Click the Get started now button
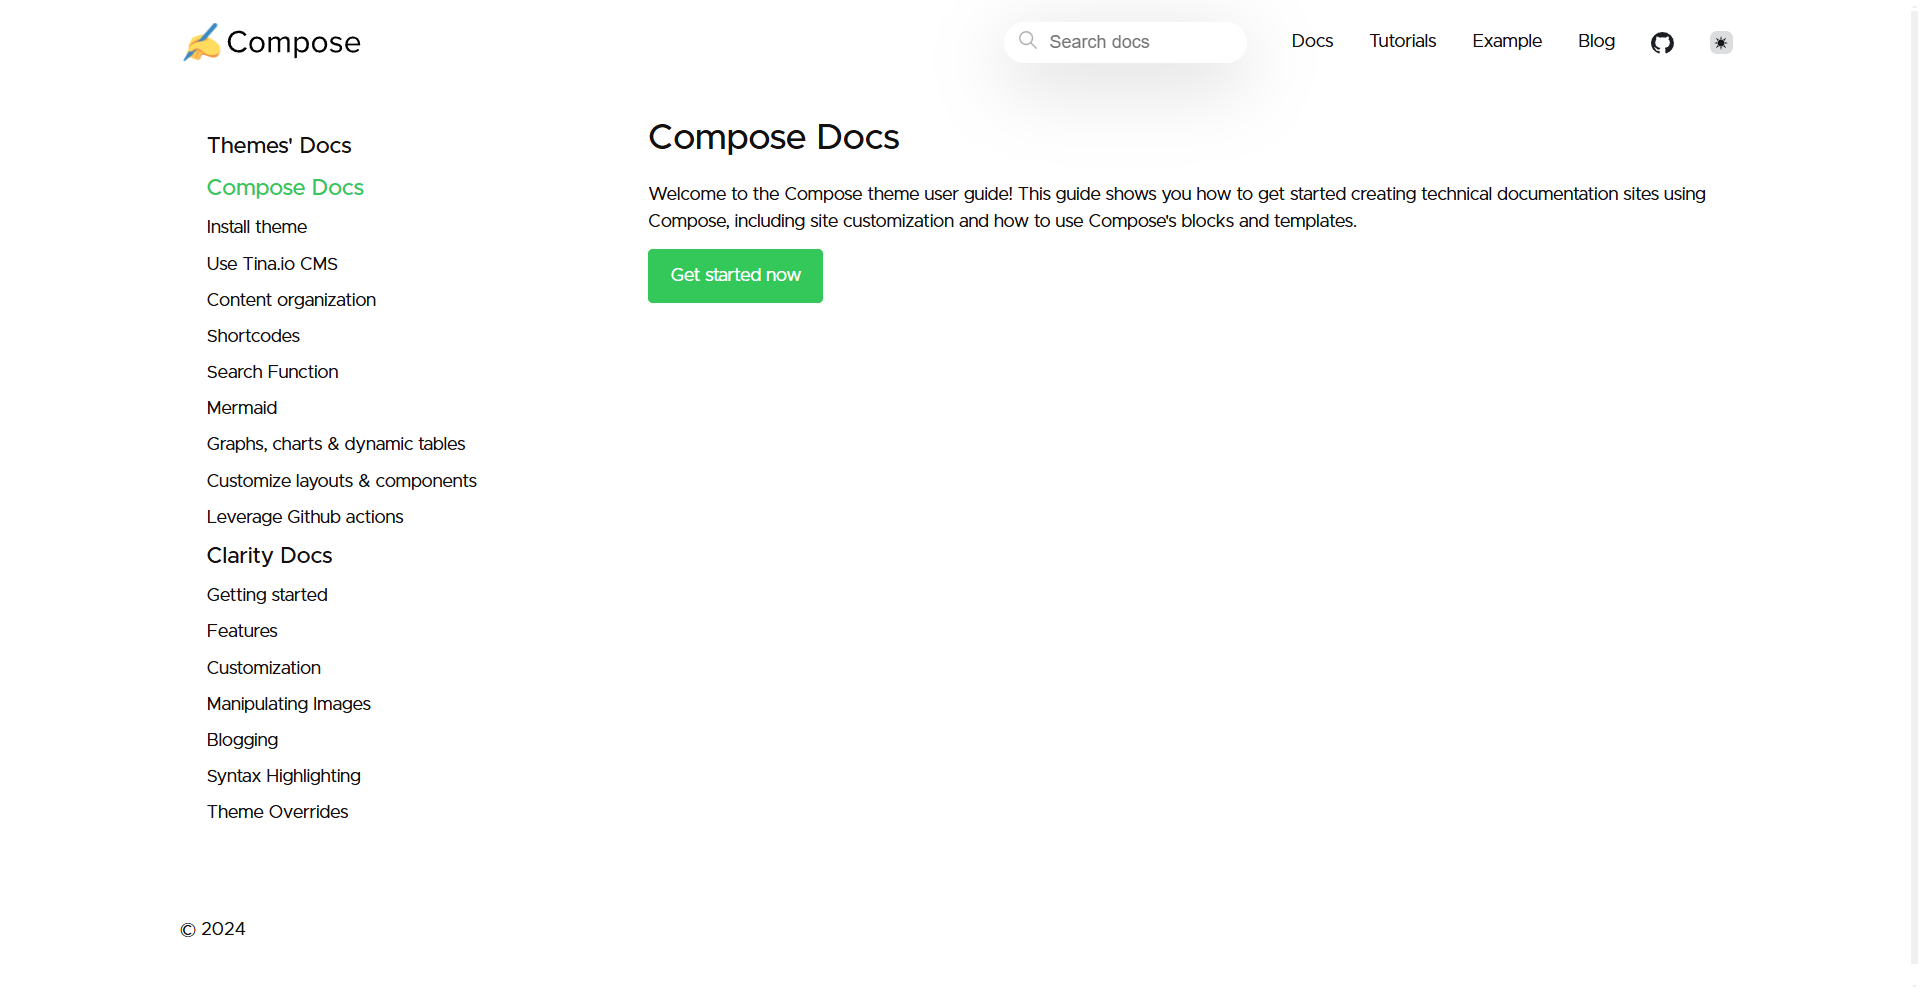This screenshot has height=993, width=1920. (x=735, y=276)
